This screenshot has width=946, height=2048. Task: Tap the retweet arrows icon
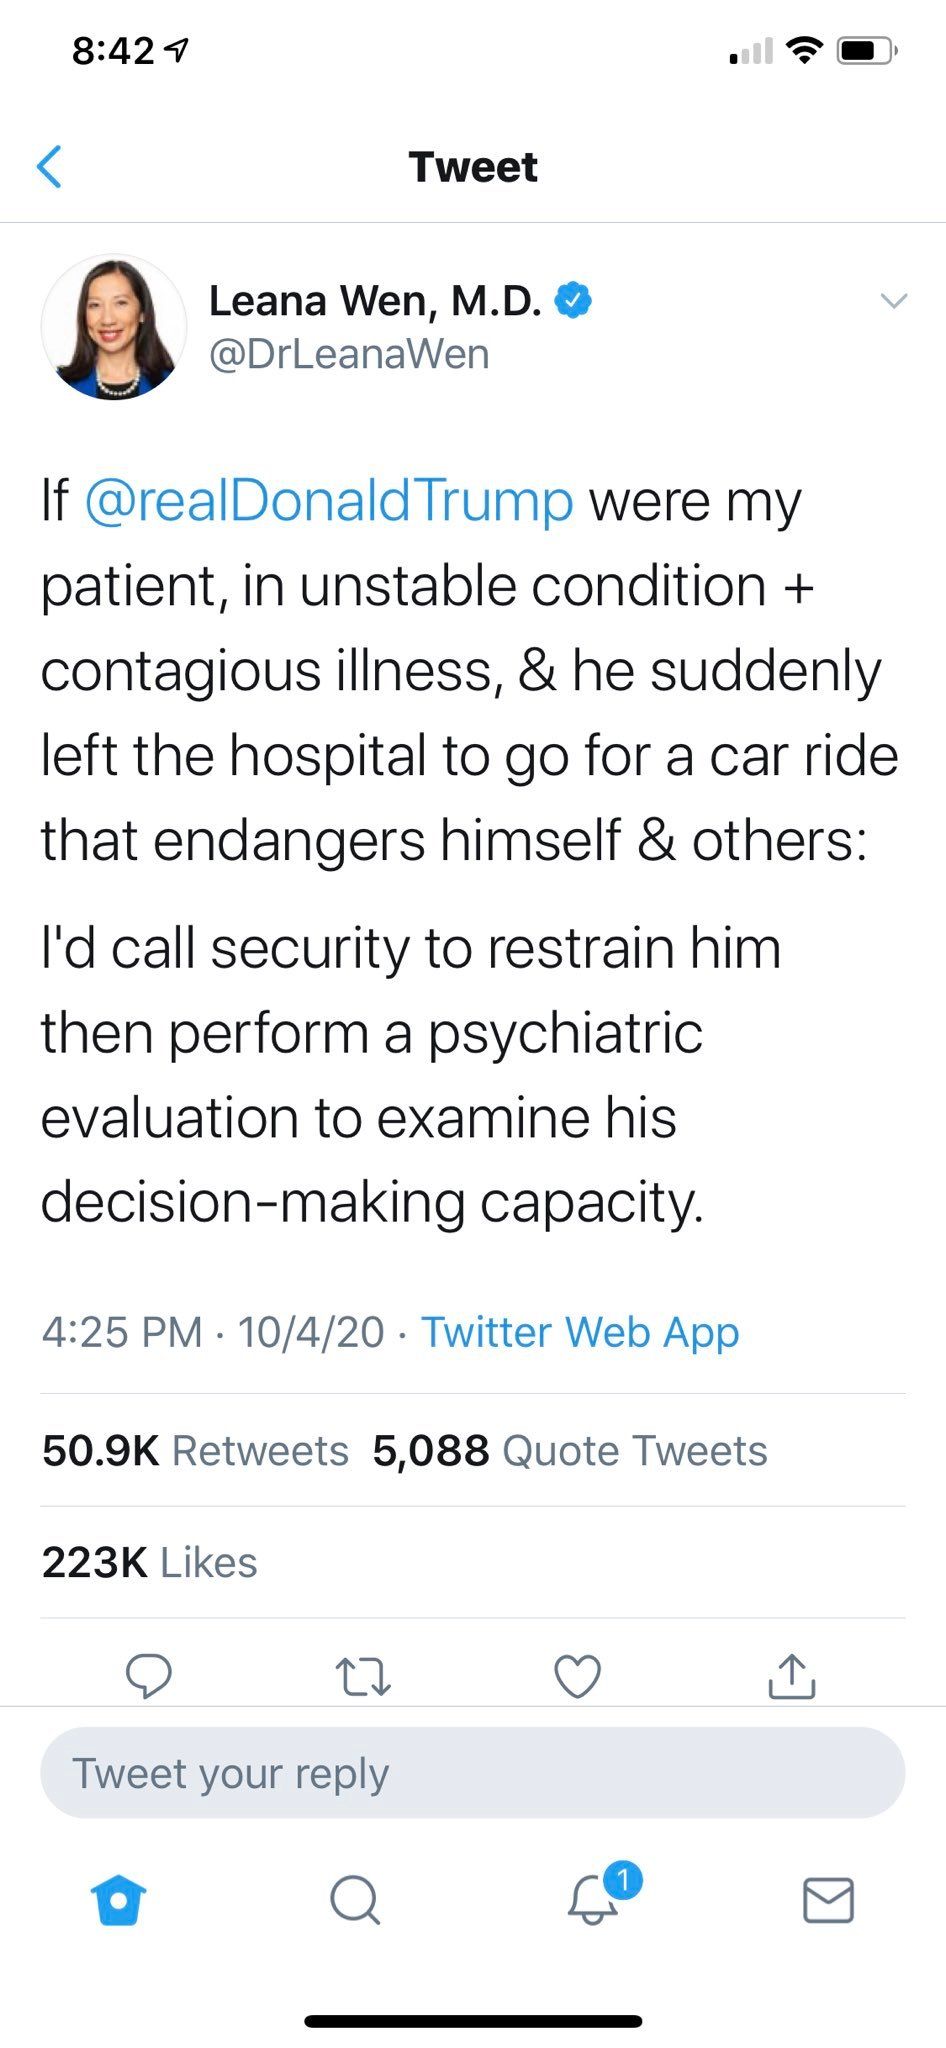click(363, 1677)
